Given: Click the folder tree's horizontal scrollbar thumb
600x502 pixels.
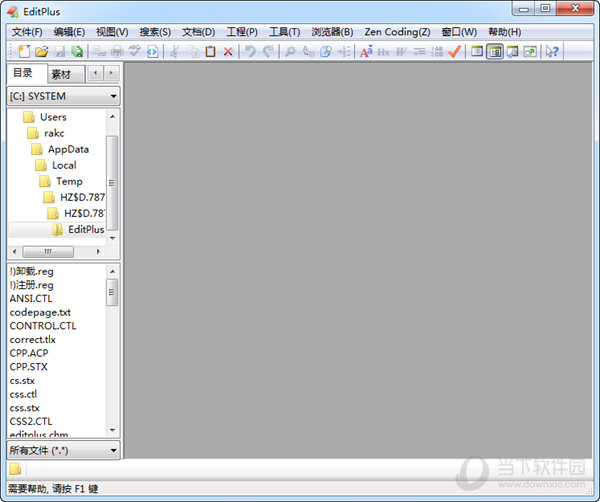Looking at the screenshot, I should click(x=48, y=251).
